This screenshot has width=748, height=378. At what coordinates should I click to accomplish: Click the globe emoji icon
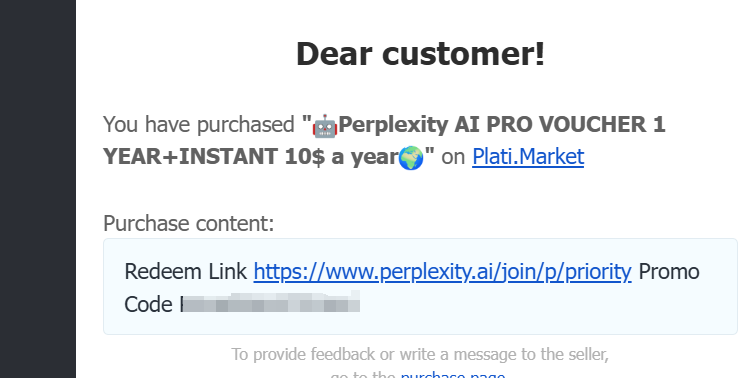411,158
